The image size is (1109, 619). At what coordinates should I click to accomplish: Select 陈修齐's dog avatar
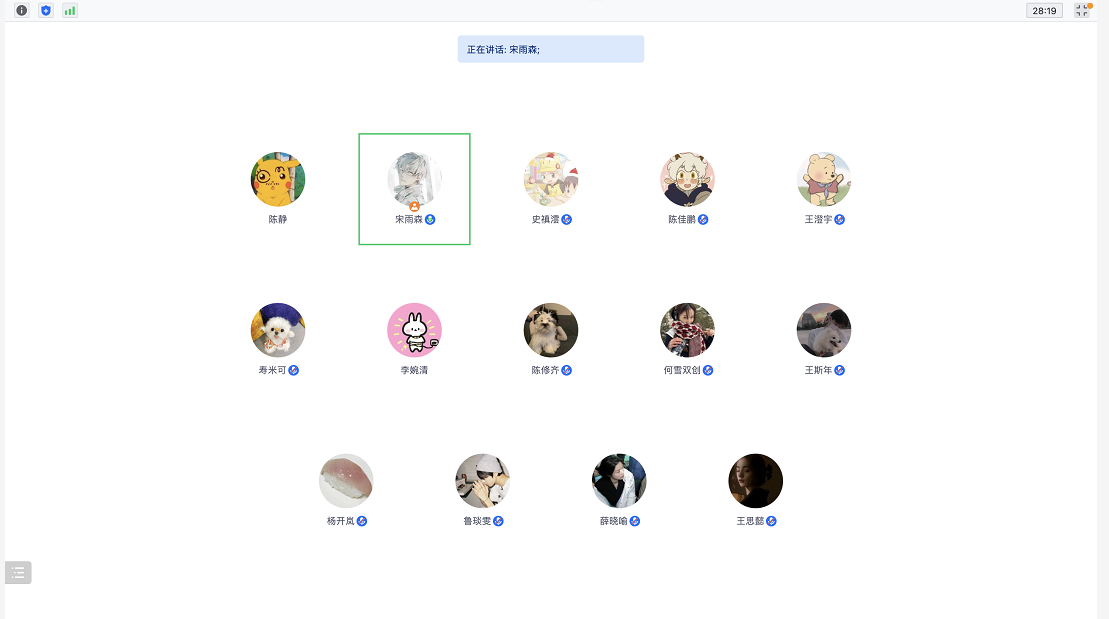click(551, 330)
